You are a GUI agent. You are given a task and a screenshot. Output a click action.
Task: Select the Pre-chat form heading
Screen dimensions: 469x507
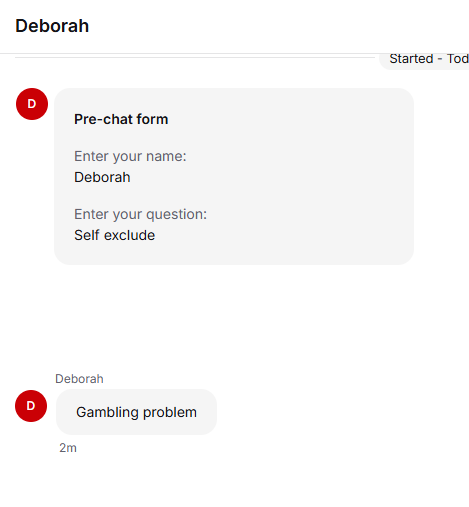(x=121, y=119)
